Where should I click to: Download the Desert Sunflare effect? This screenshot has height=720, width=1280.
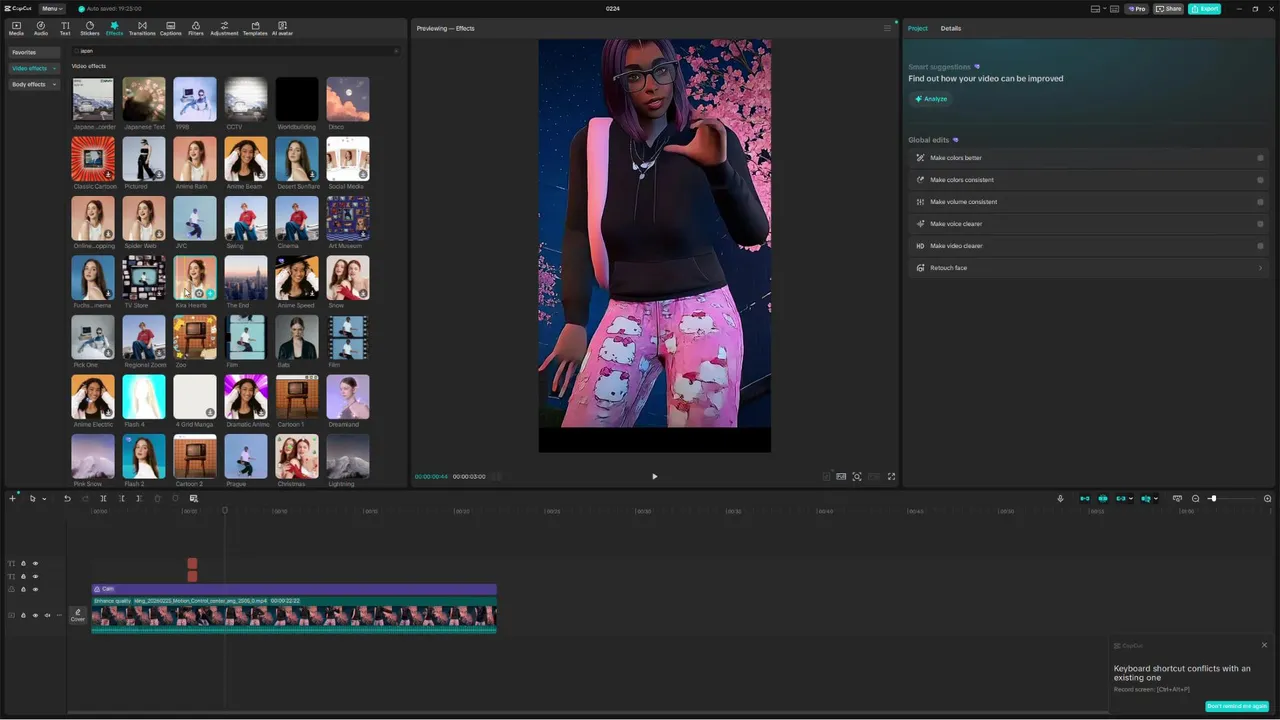[312, 174]
